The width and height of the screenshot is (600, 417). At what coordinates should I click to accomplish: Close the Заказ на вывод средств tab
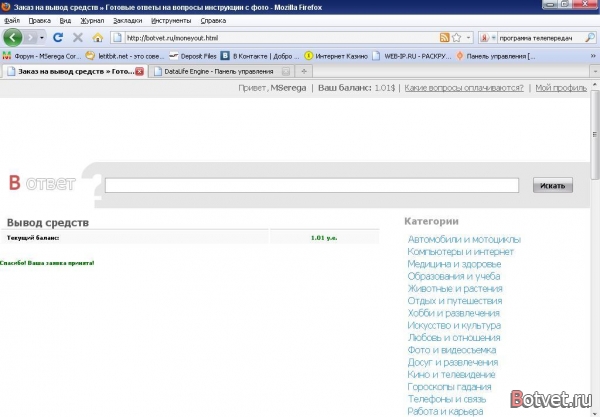click(140, 71)
